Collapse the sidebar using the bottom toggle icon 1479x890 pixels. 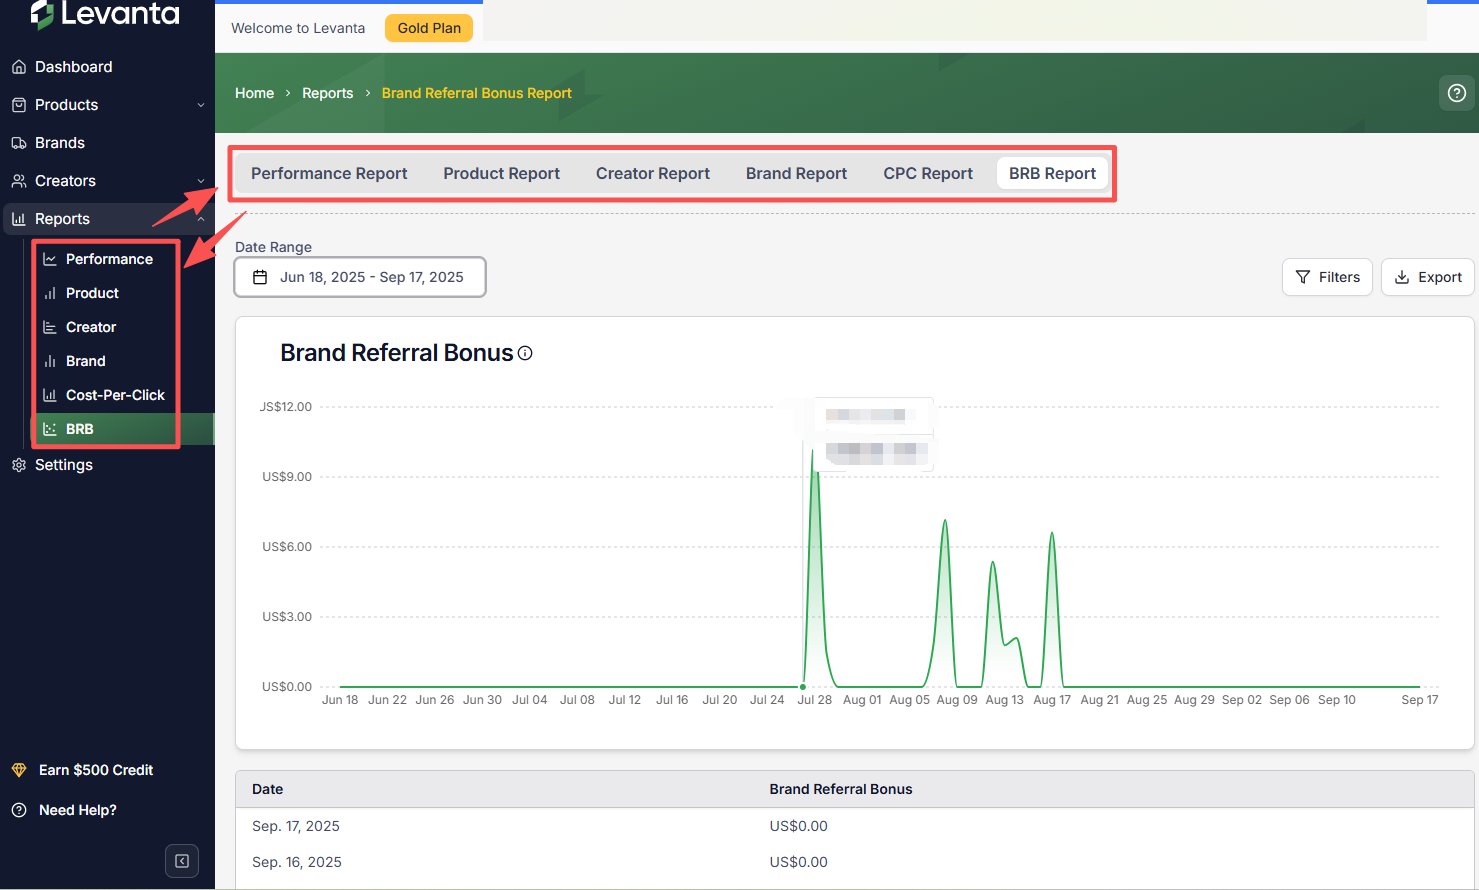(182, 861)
